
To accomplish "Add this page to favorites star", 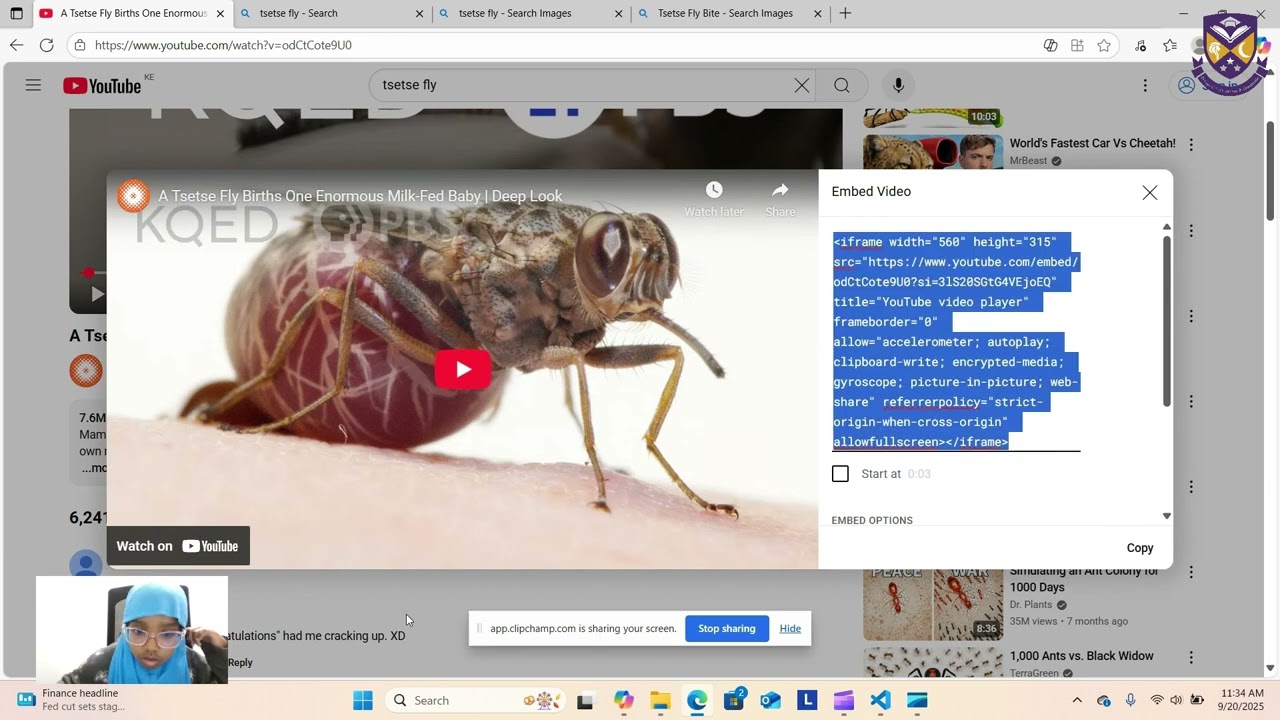I will [1104, 45].
